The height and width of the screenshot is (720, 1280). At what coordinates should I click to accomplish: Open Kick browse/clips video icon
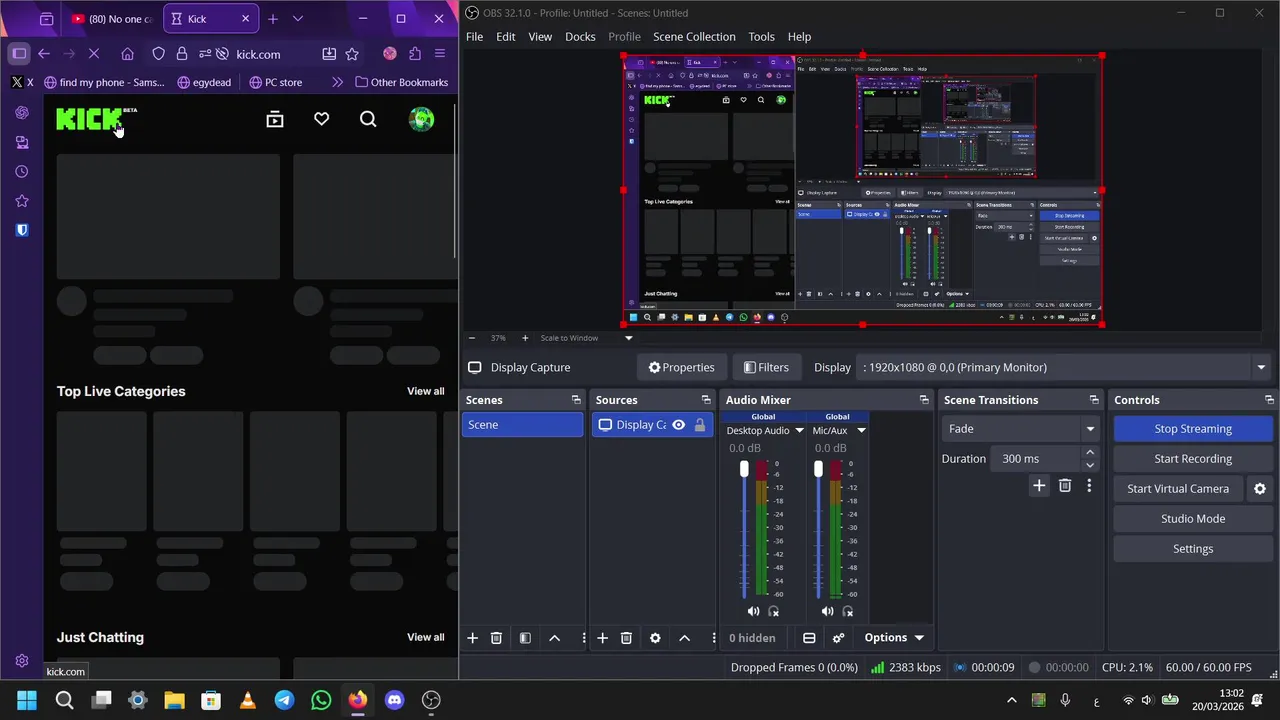pos(275,119)
